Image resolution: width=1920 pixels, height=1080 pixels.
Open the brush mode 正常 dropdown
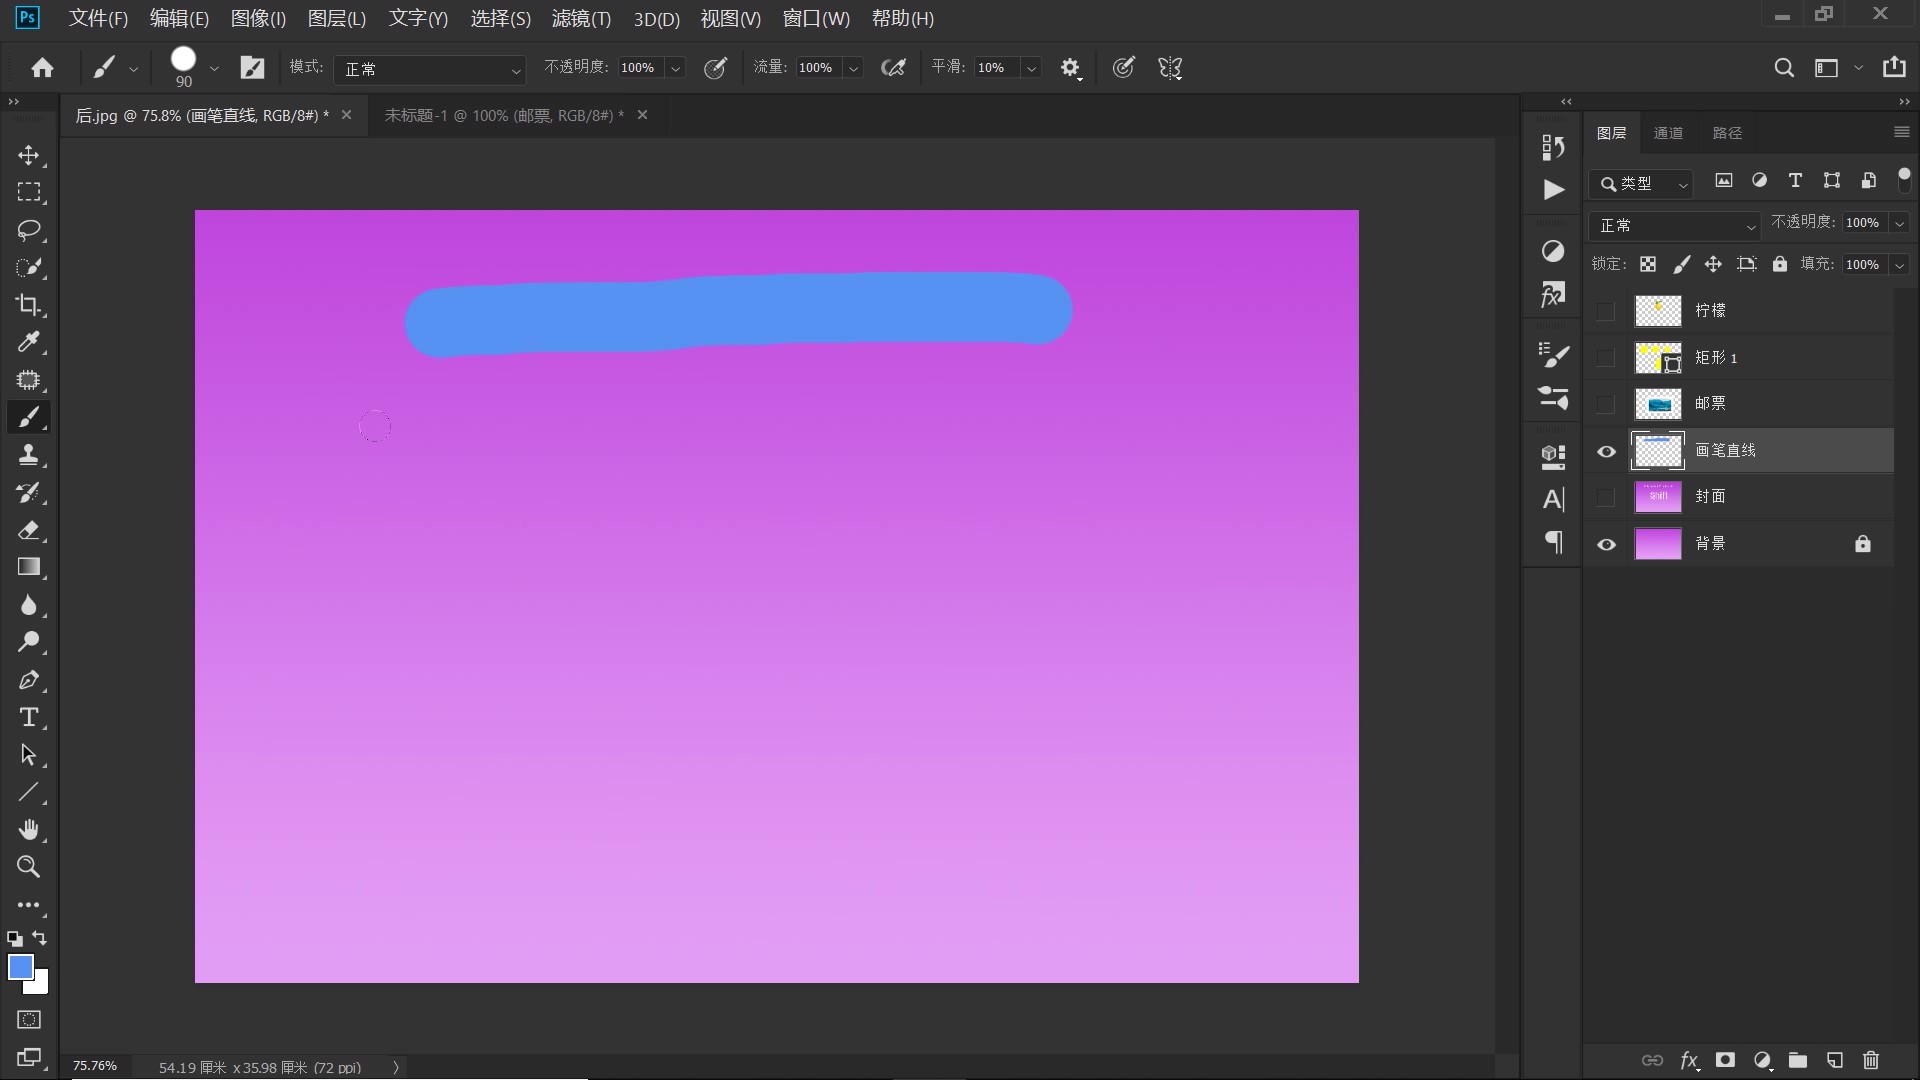[x=431, y=69]
